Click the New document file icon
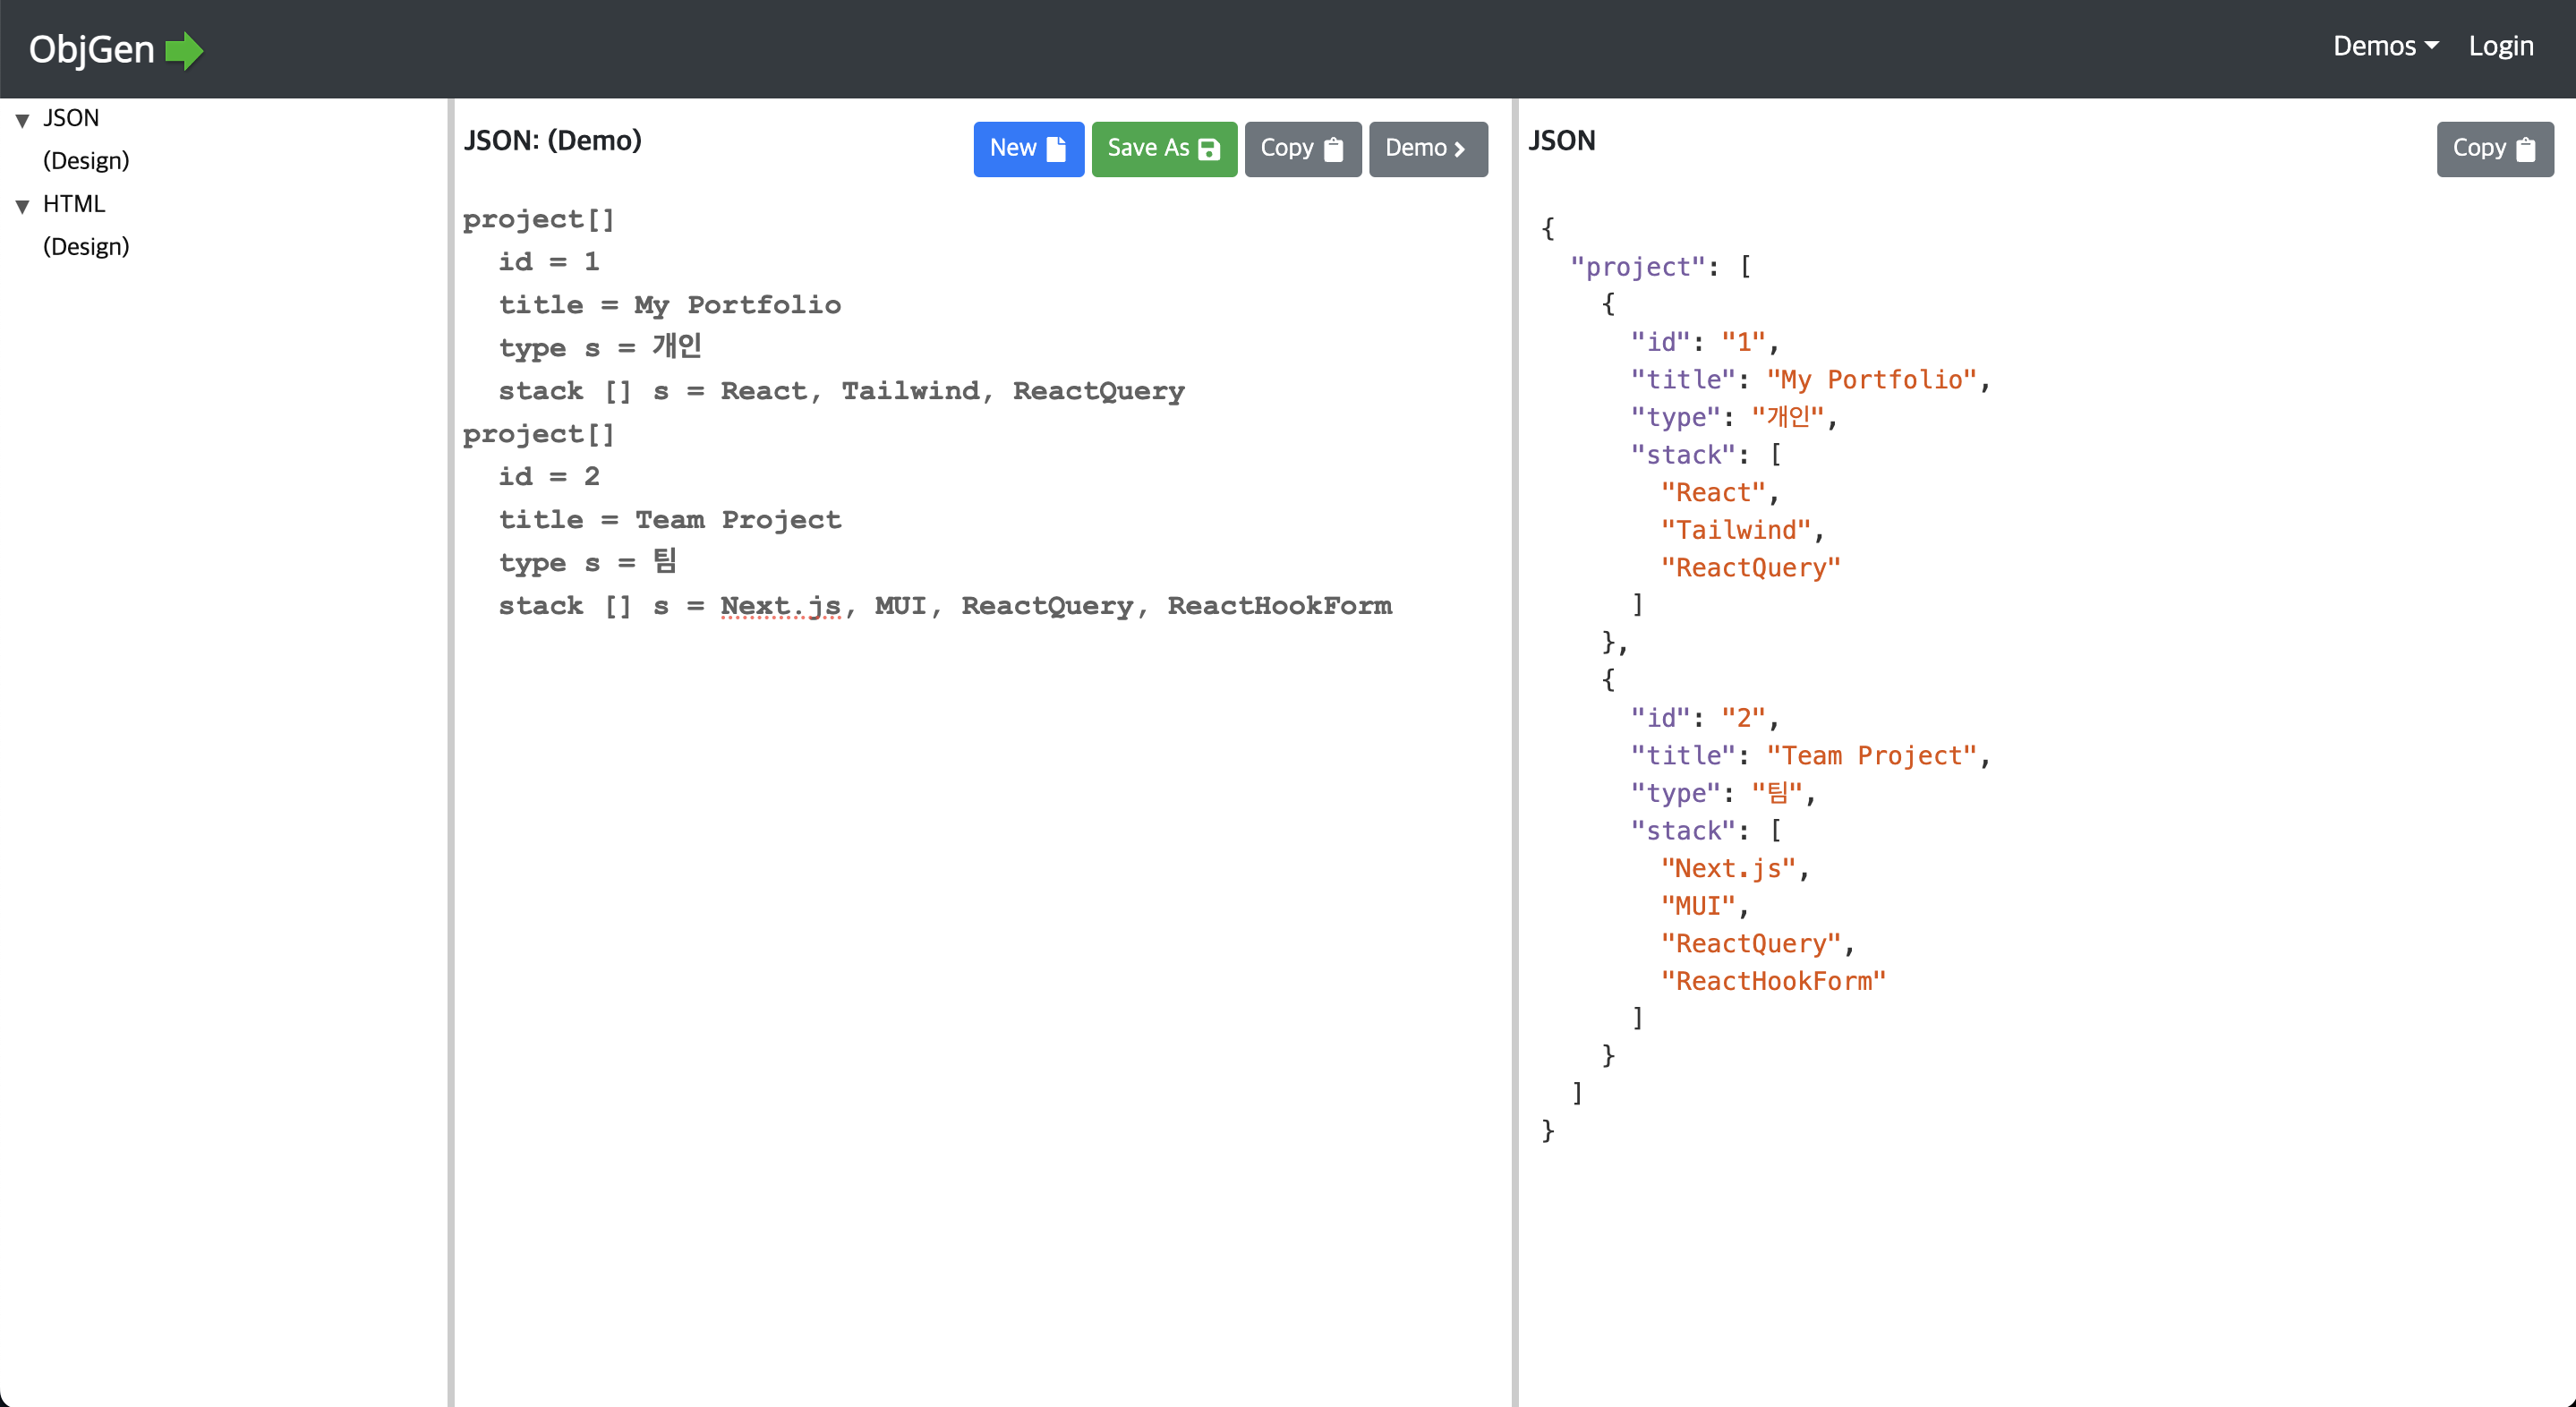The height and width of the screenshot is (1407, 2576). [1056, 149]
